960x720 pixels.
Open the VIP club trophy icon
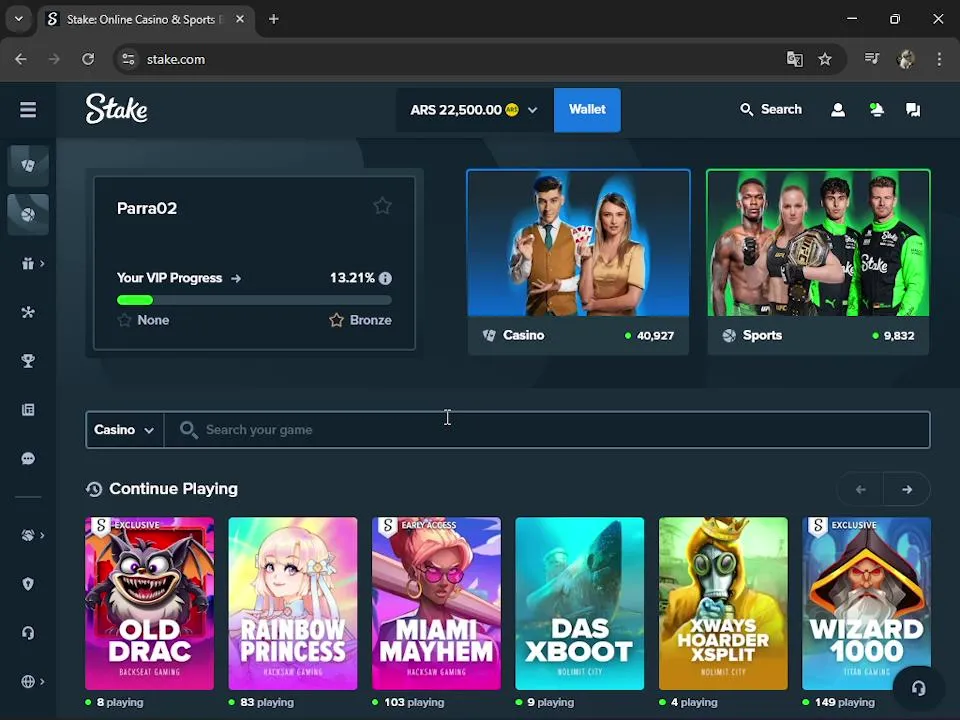(x=28, y=361)
